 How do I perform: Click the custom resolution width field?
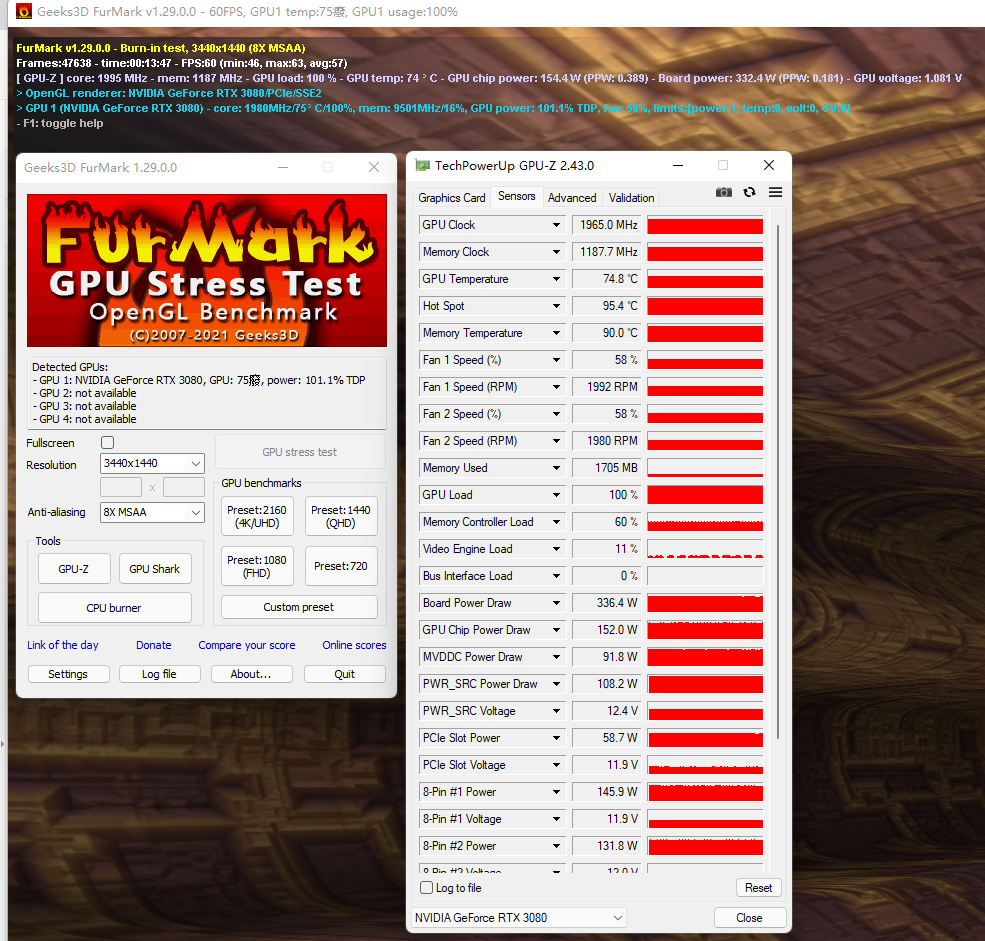click(121, 487)
